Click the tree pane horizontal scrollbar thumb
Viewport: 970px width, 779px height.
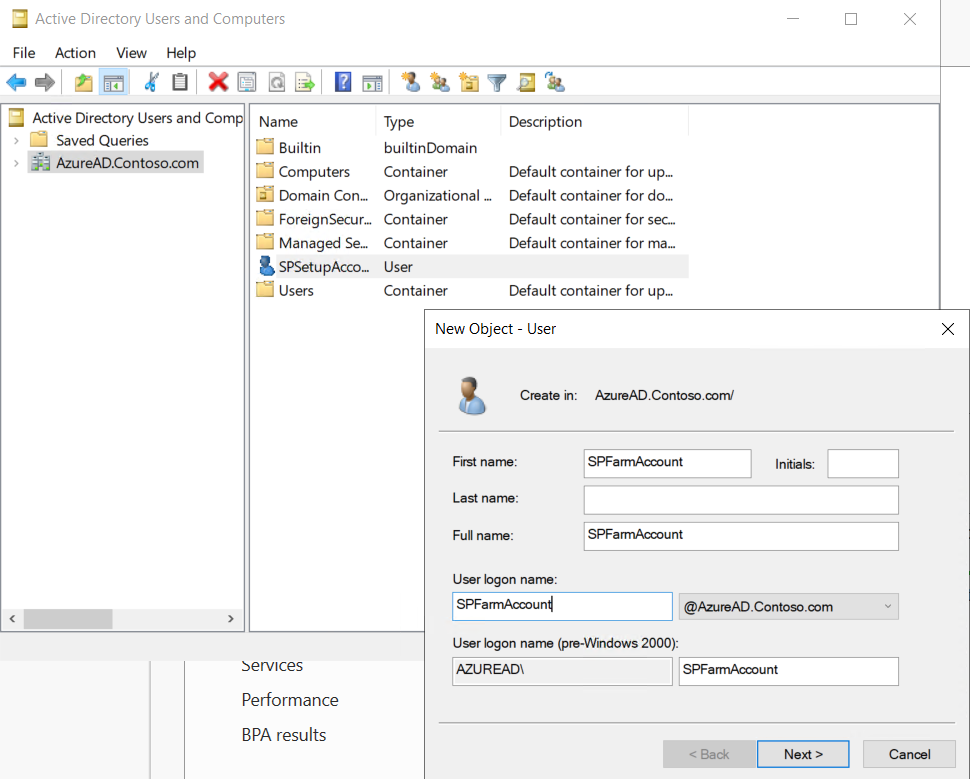[68, 618]
